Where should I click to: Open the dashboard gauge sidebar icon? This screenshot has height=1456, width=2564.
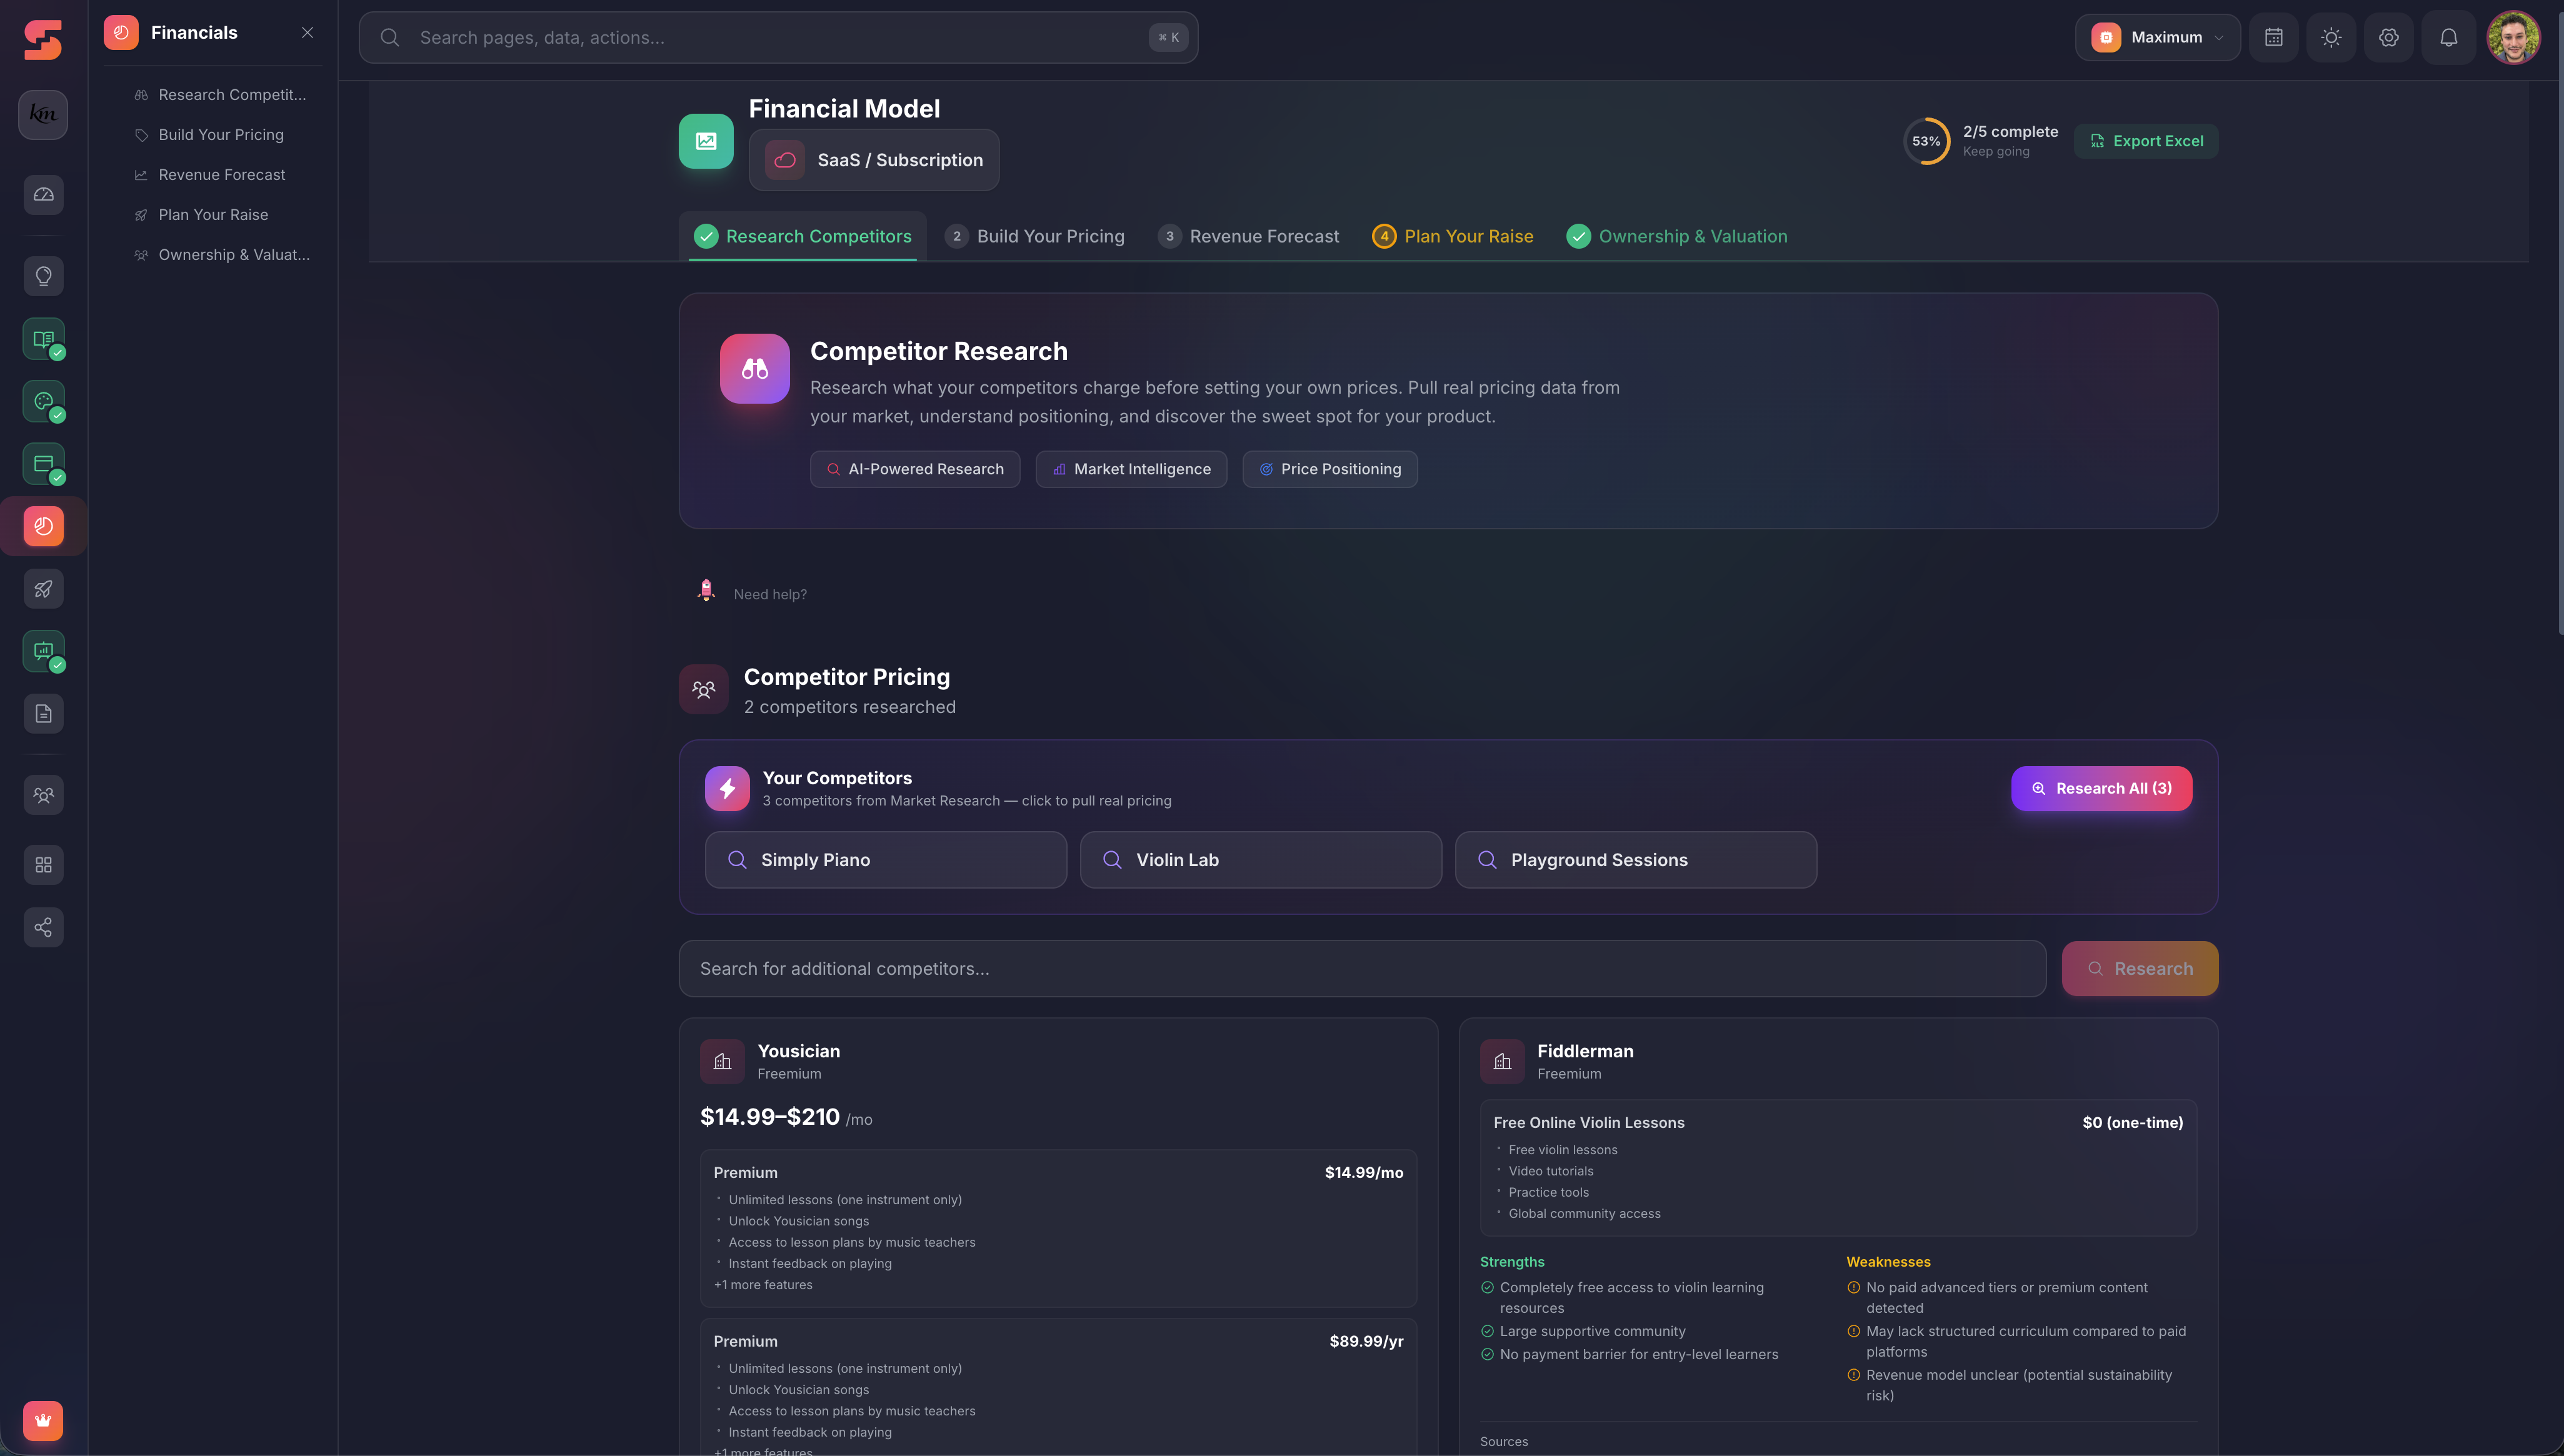pos(43,194)
